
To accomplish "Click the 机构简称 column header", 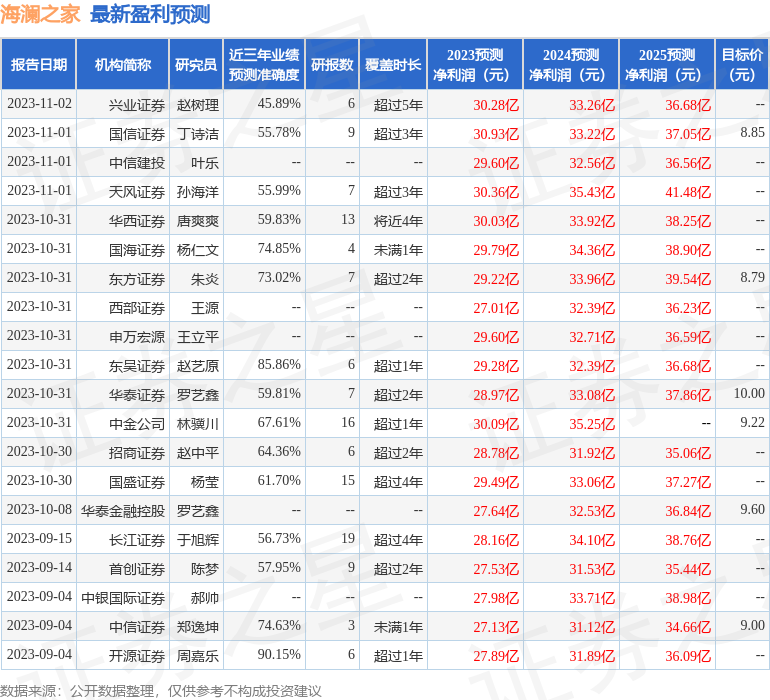I will click(x=123, y=65).
